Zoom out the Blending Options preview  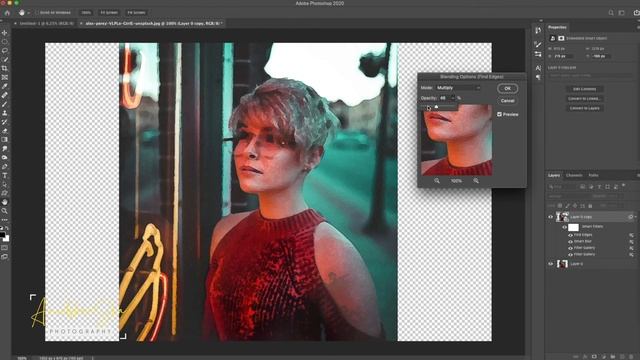[437, 181]
